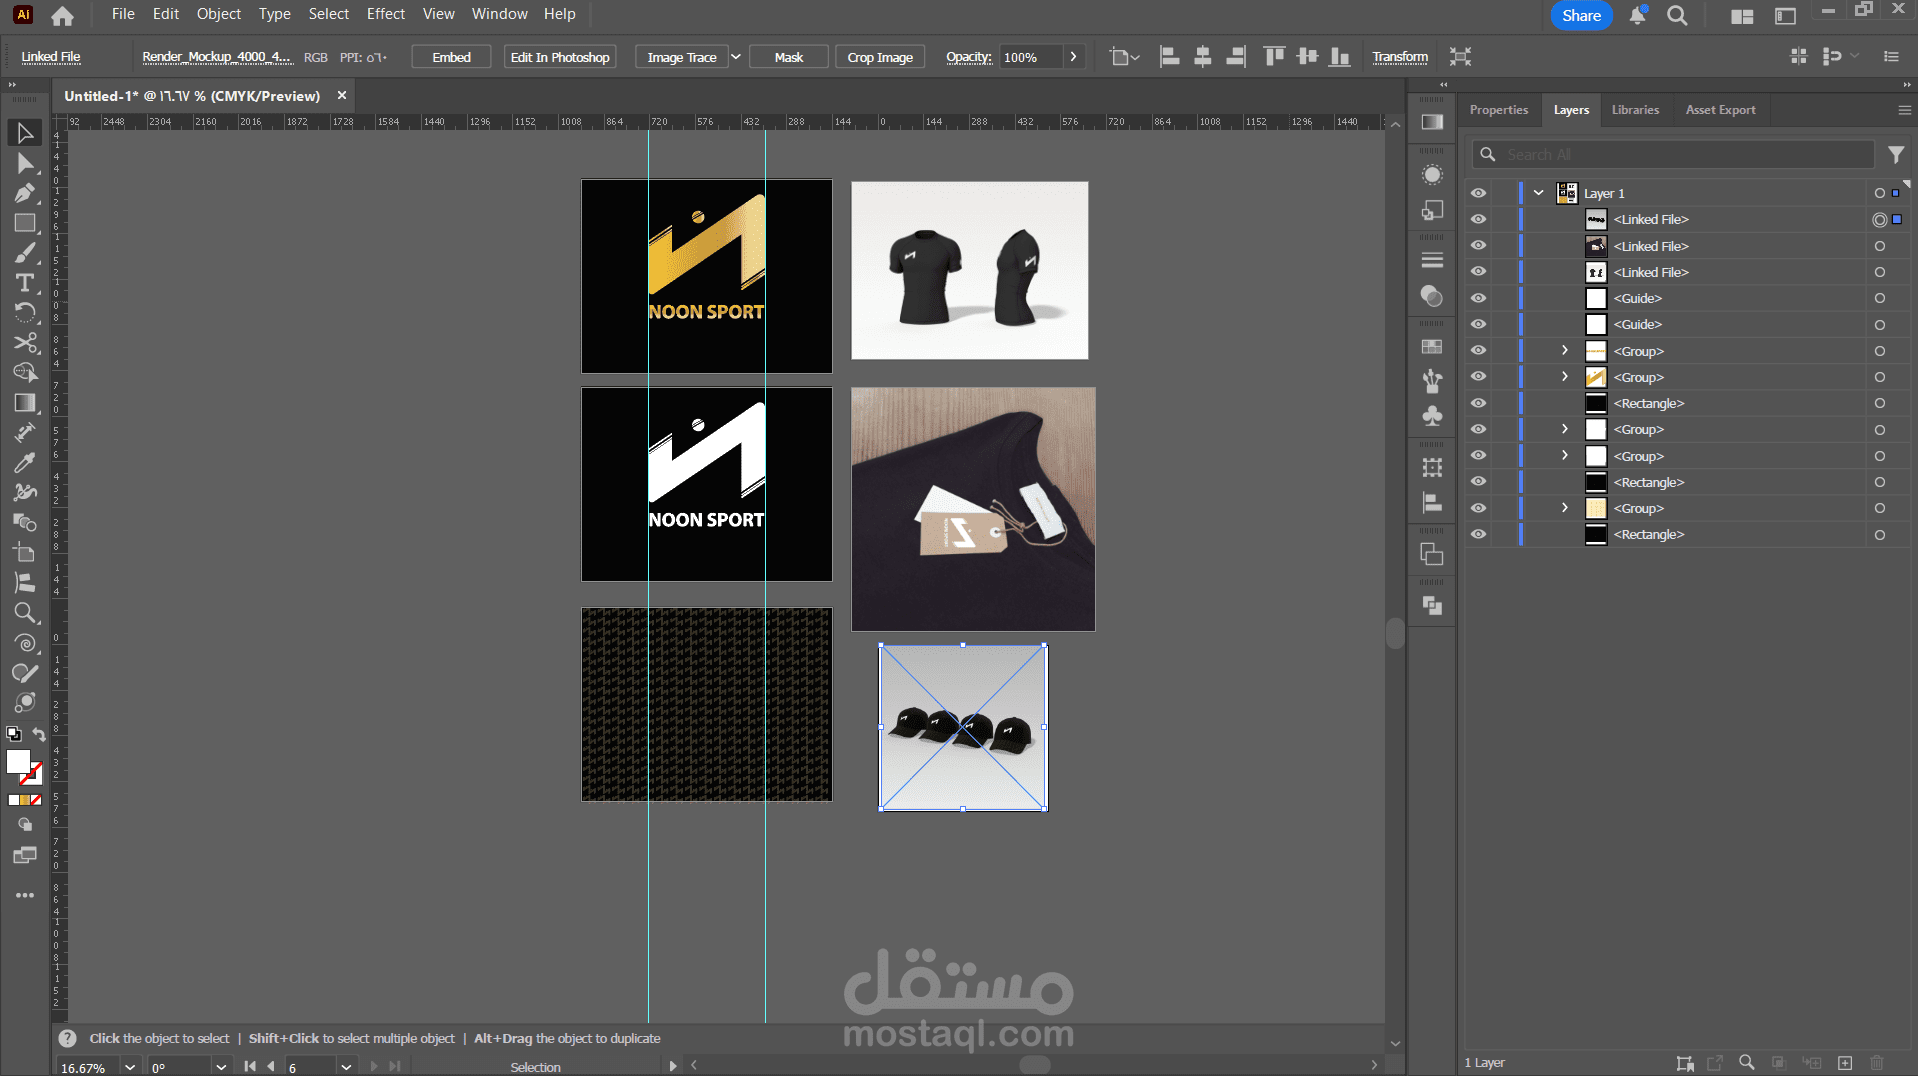Select the Scissors tool
The width and height of the screenshot is (1918, 1076).
pos(25,343)
